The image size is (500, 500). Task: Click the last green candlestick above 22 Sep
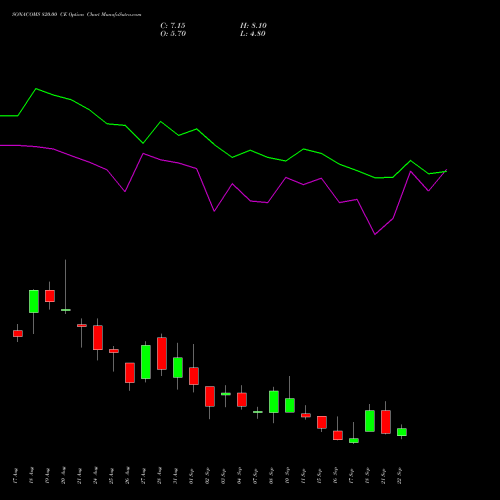402,432
